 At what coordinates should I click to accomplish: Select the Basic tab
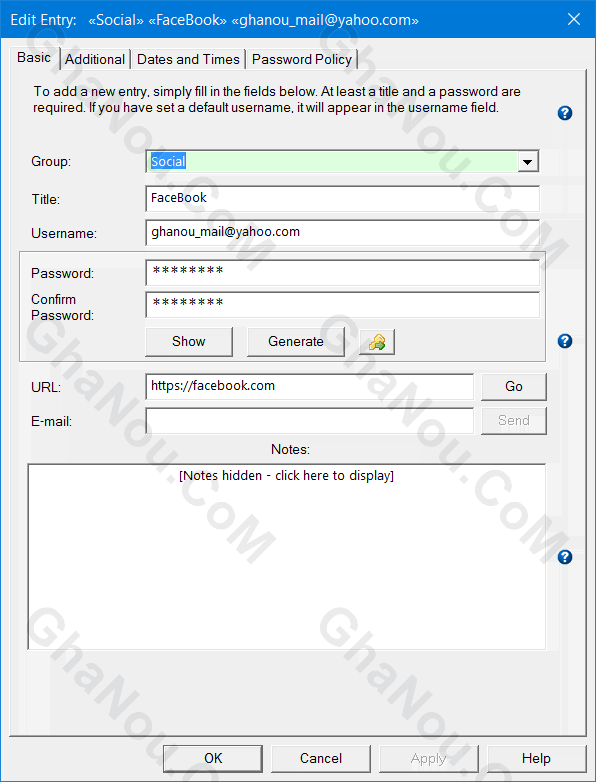34,58
